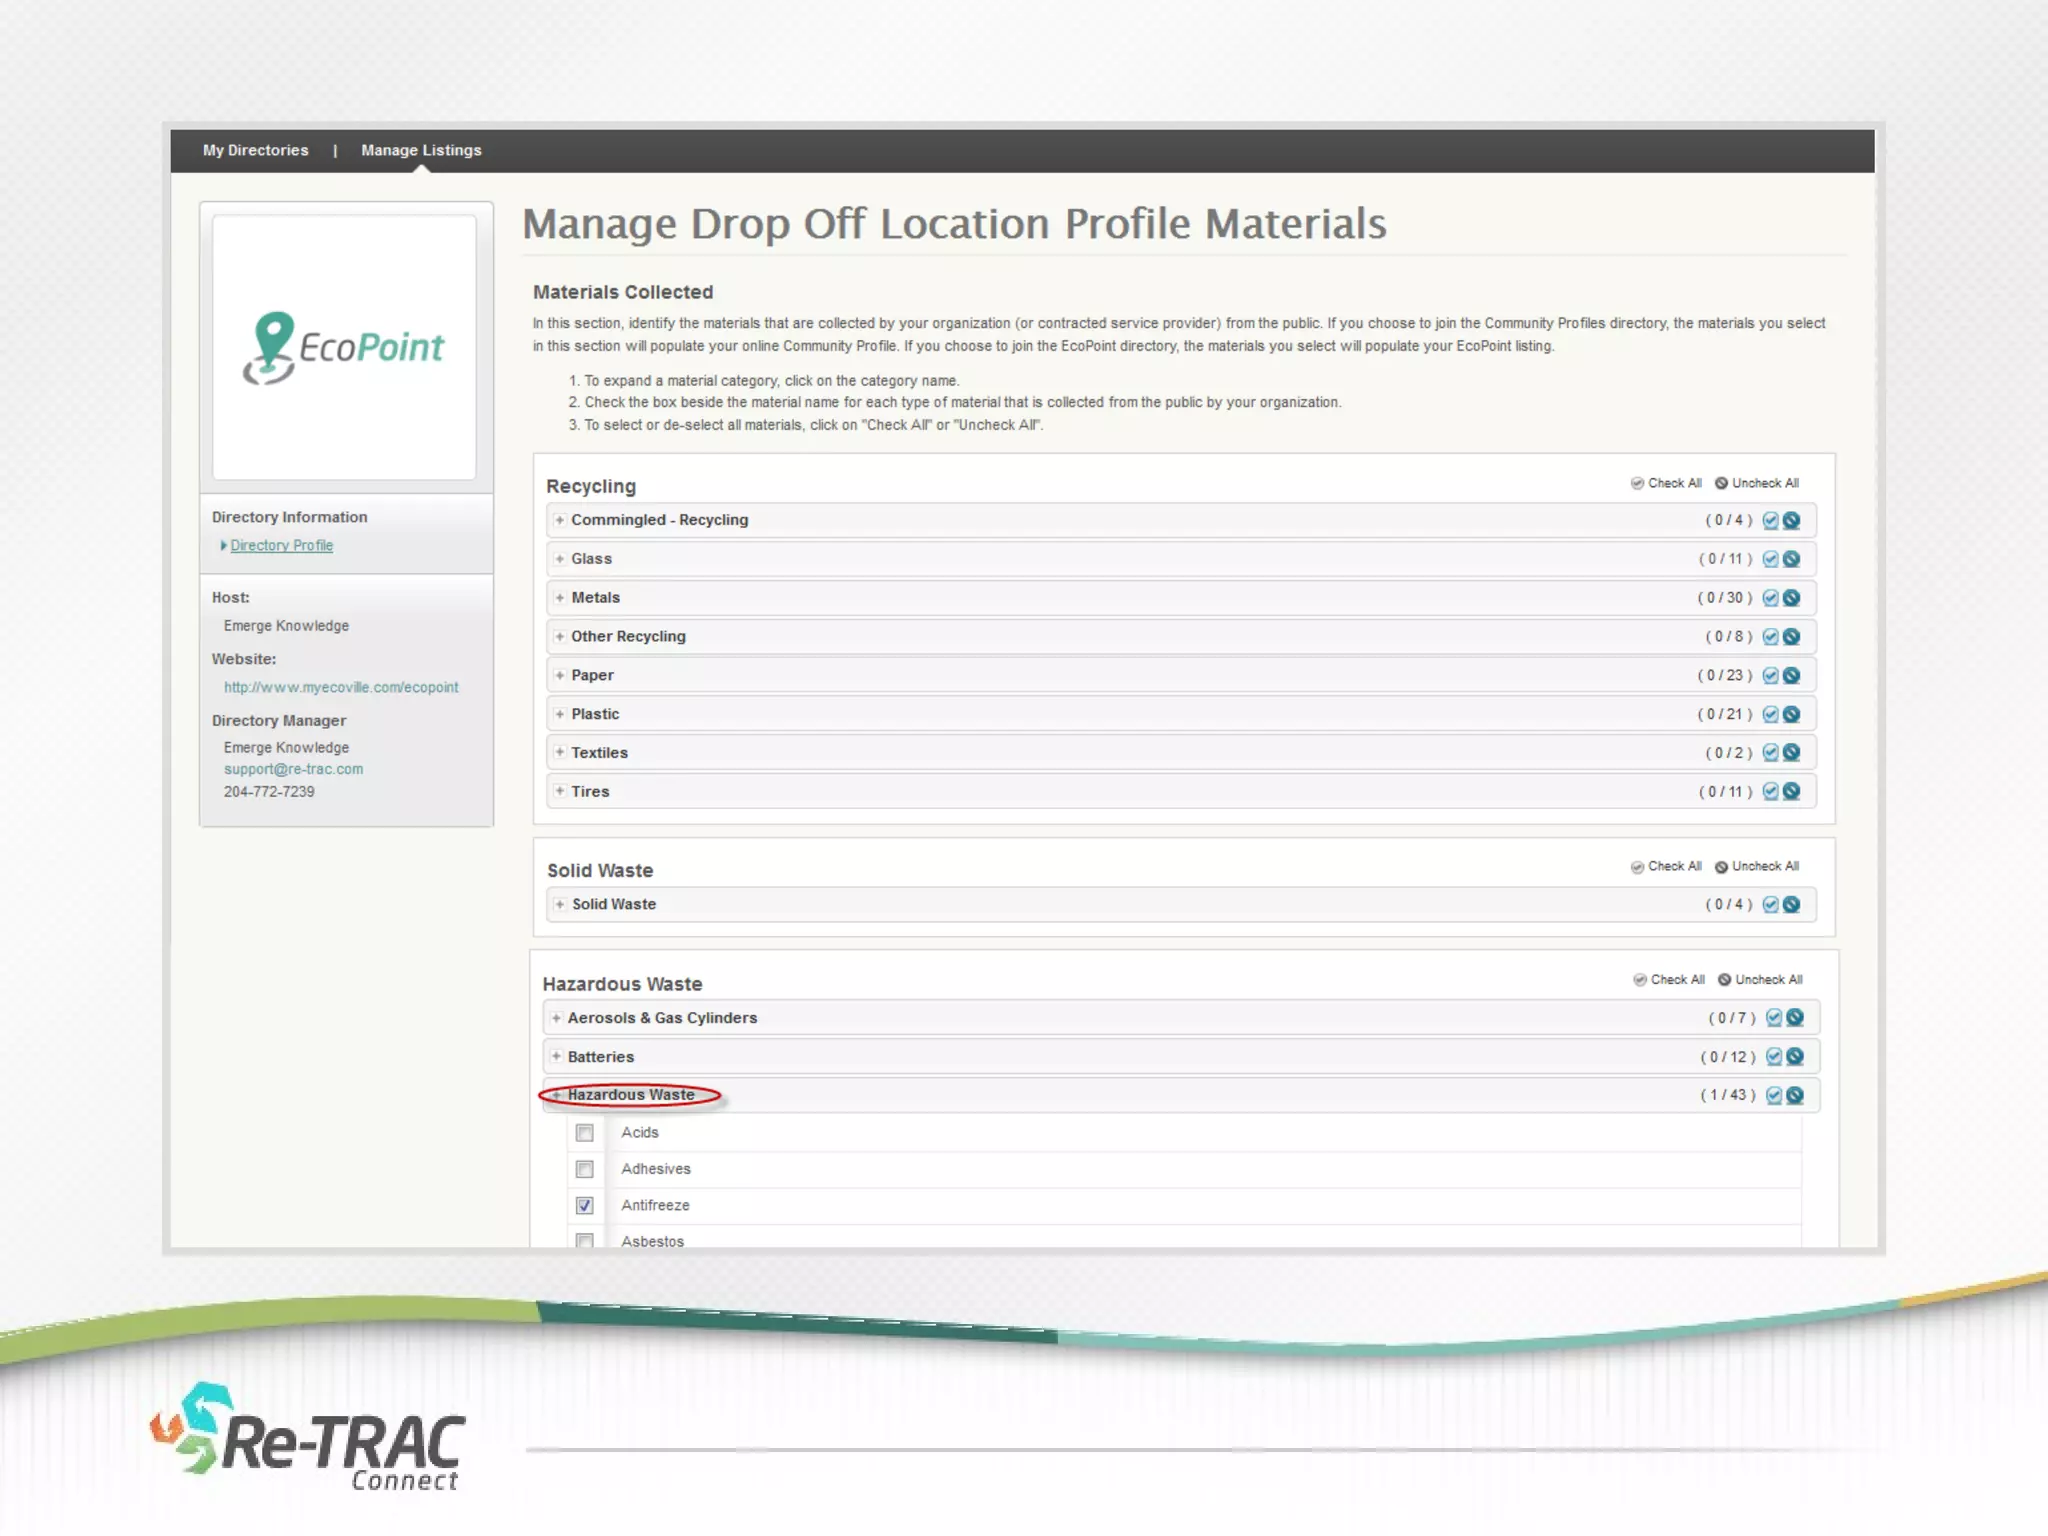Screen dimensions: 2048x1536
Task: Click uncheck-all icon in Metals row
Action: pyautogui.click(x=1791, y=598)
